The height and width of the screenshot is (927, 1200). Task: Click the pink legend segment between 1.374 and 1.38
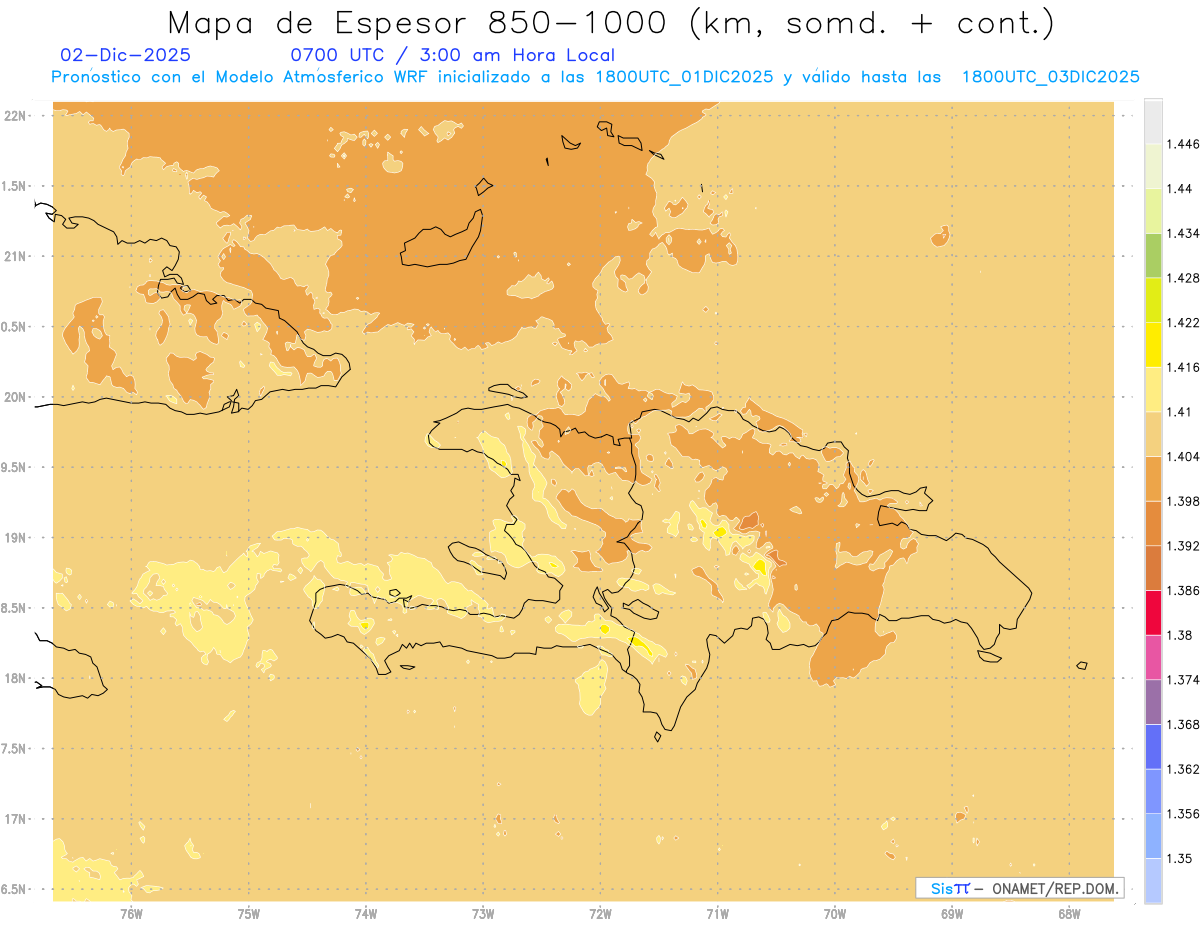[1153, 657]
